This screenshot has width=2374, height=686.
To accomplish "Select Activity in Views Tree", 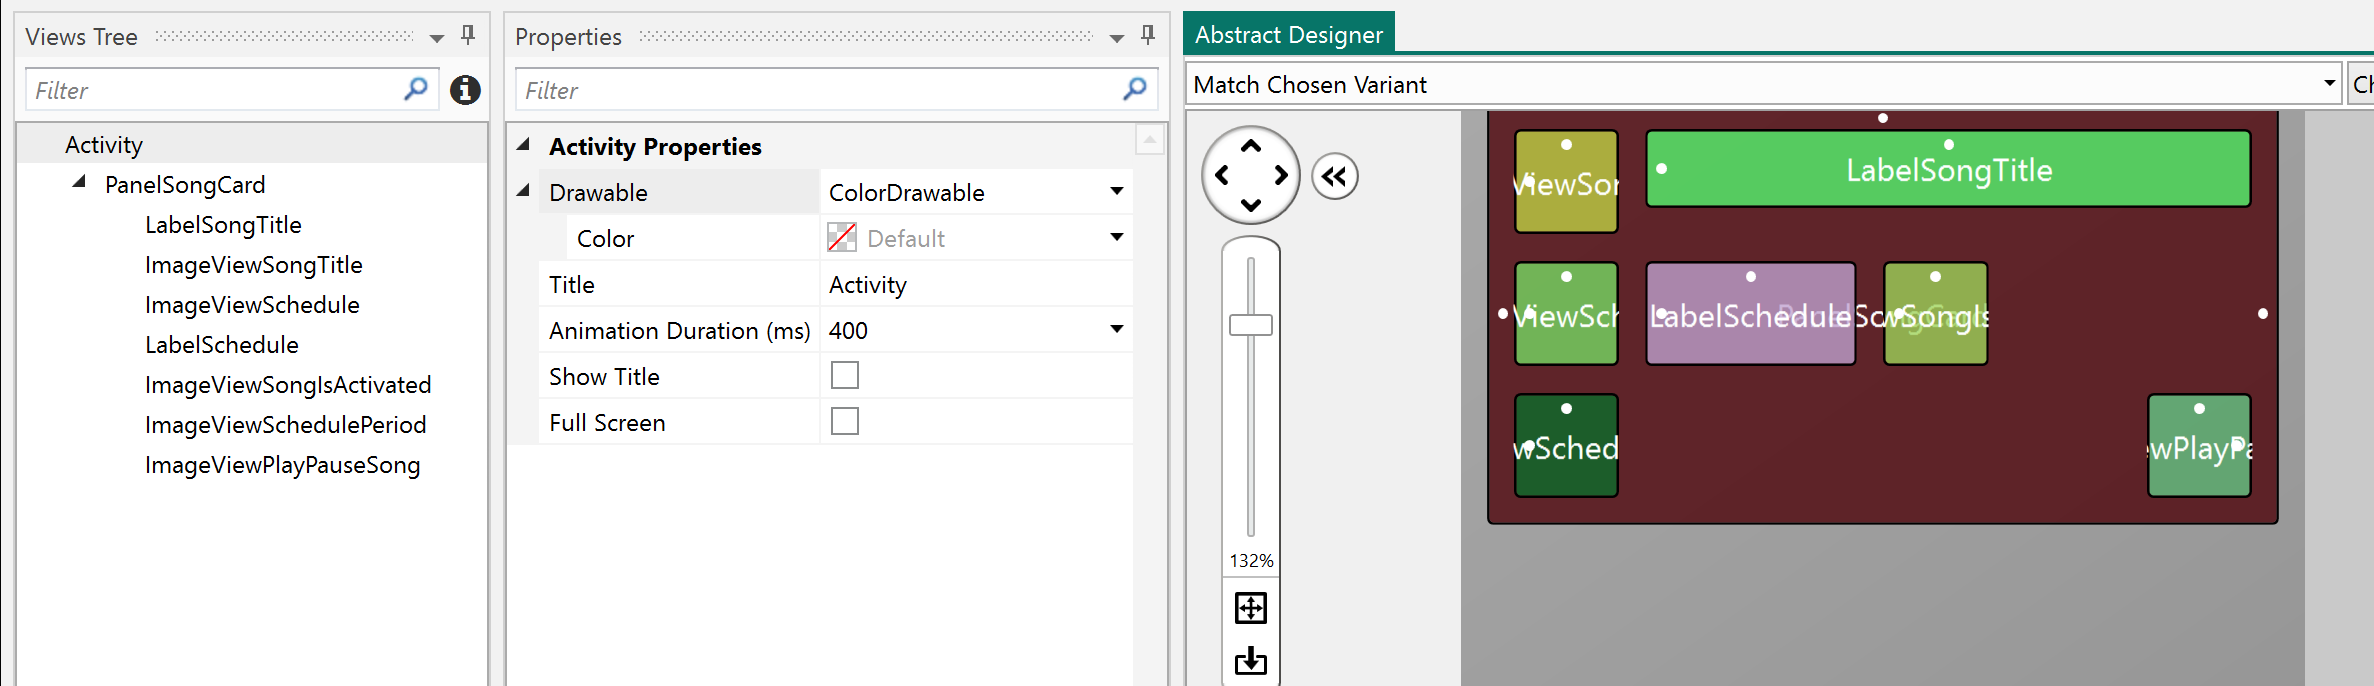I will point(104,145).
